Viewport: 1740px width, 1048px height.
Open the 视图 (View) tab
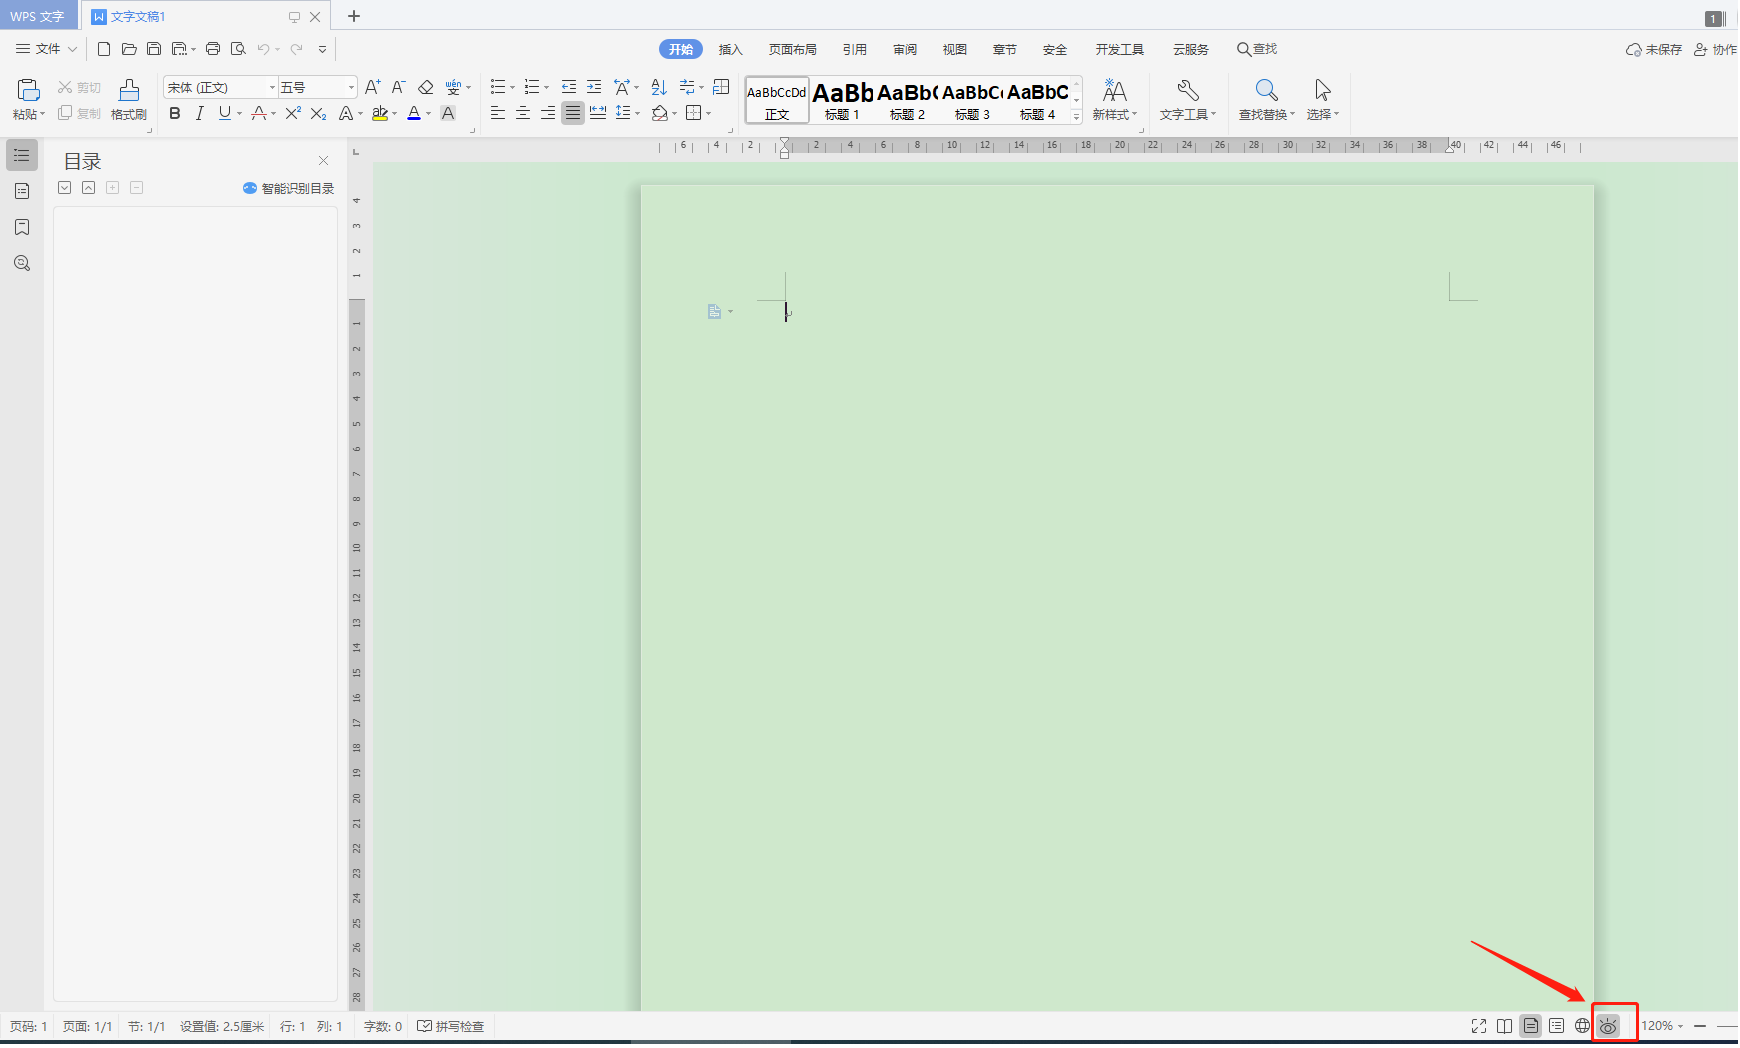click(955, 50)
